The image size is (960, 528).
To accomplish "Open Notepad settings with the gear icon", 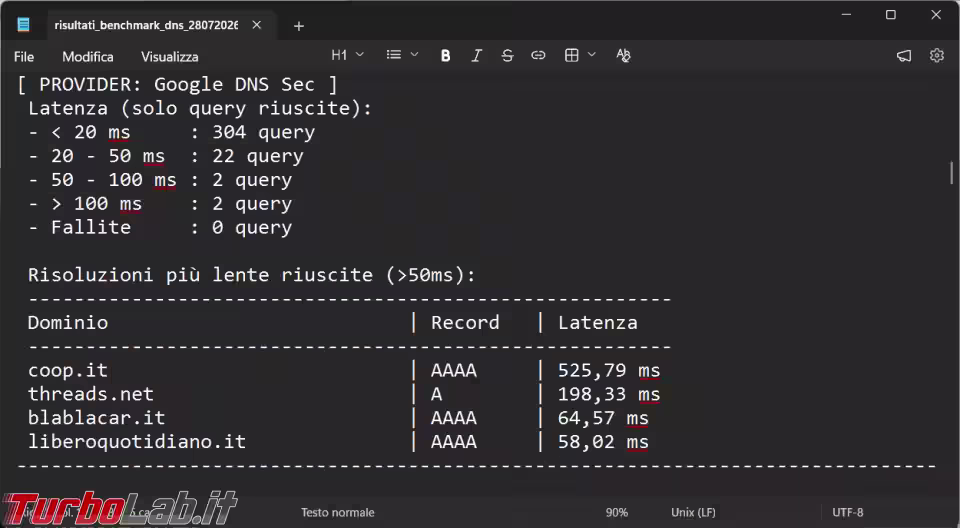I will pyautogui.click(x=937, y=56).
